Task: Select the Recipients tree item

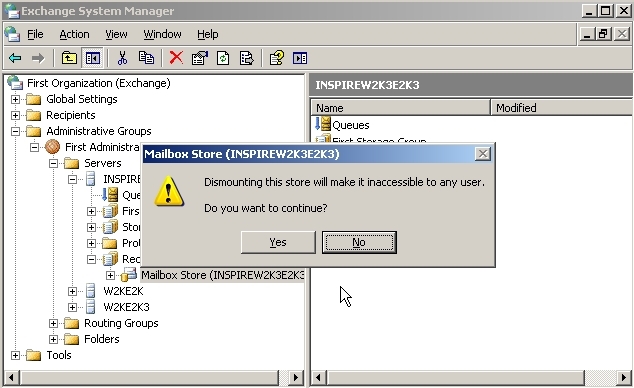Action: click(x=71, y=115)
